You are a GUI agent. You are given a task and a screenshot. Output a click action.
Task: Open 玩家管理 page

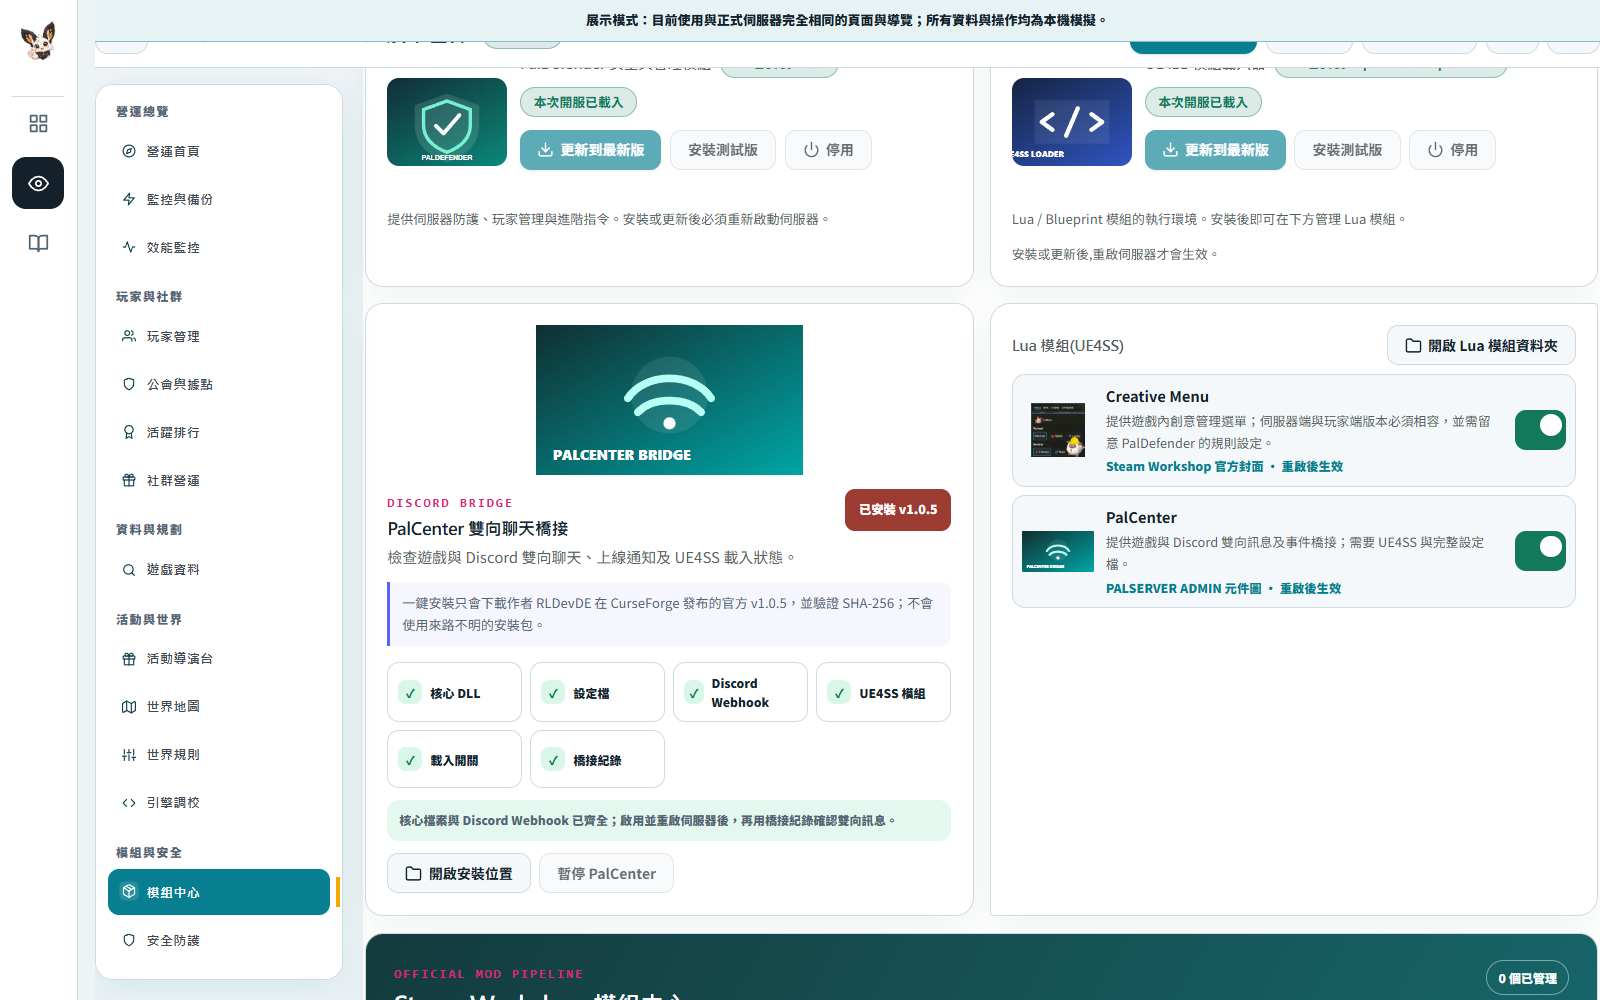click(219, 336)
